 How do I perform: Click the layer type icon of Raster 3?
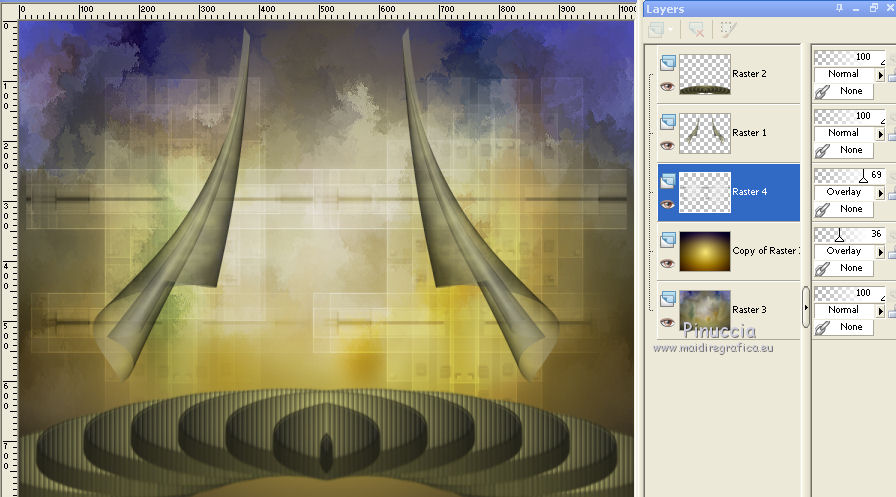click(x=667, y=298)
